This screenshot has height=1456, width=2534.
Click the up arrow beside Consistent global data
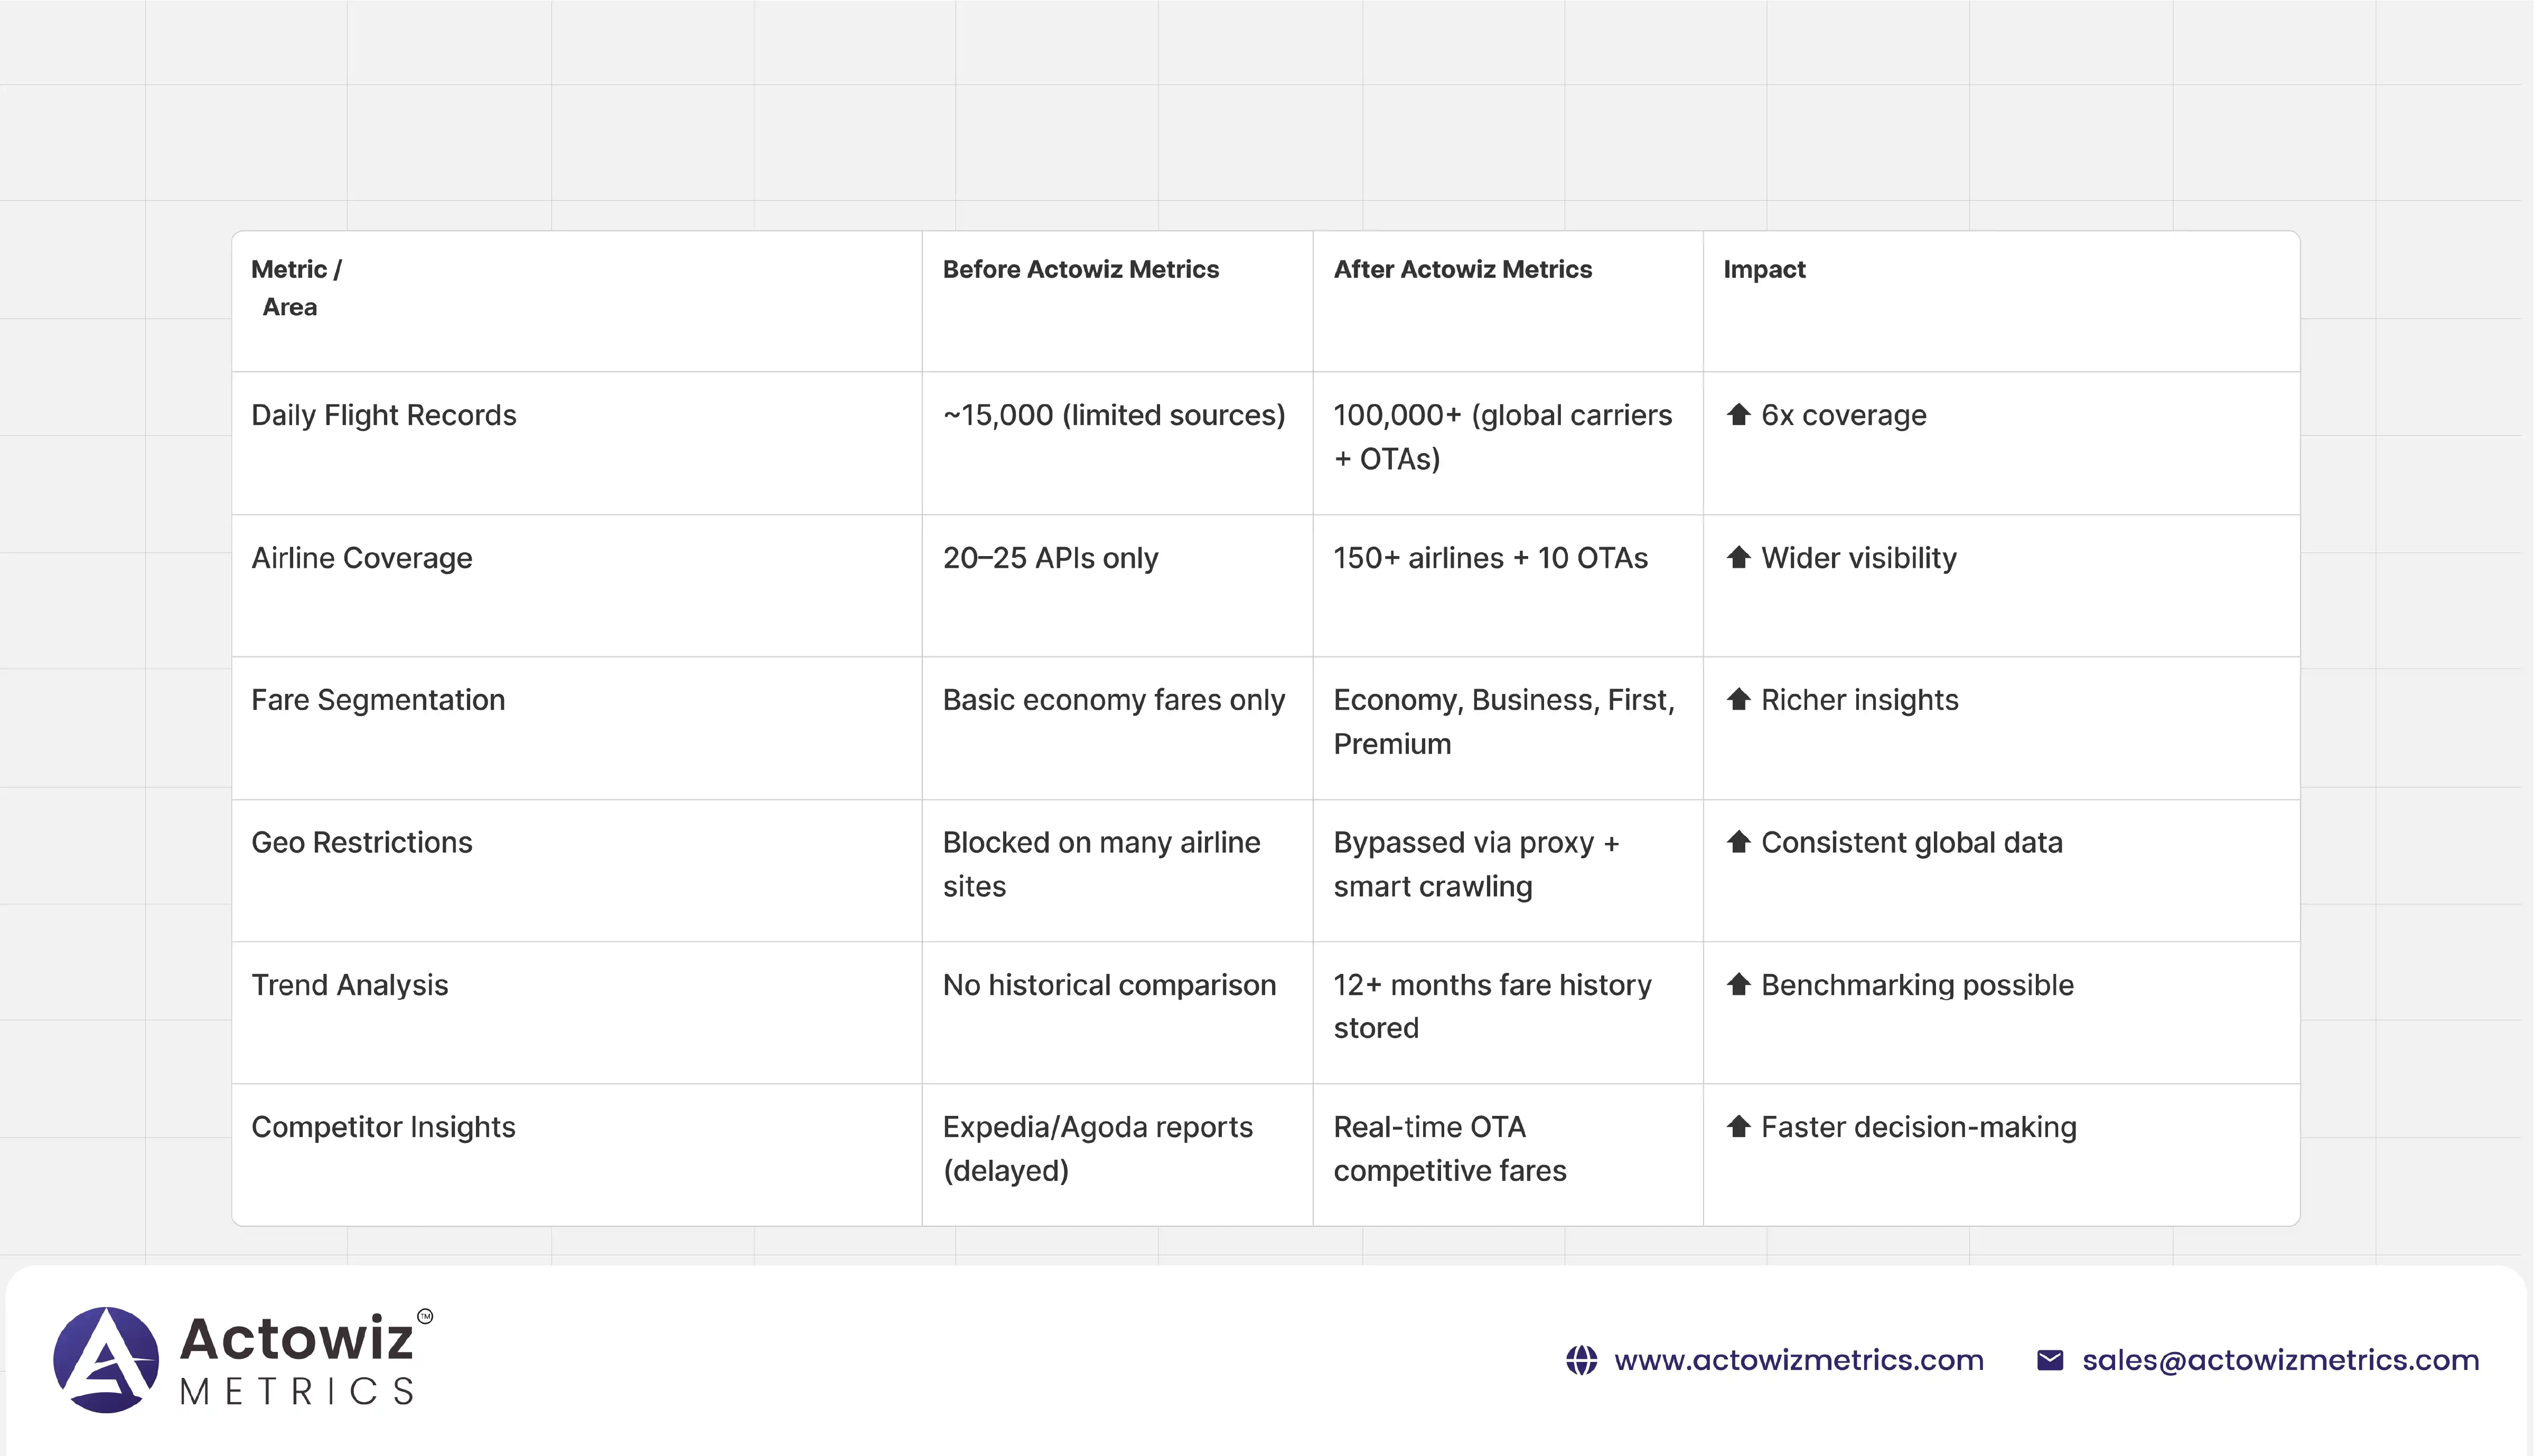coord(1738,842)
